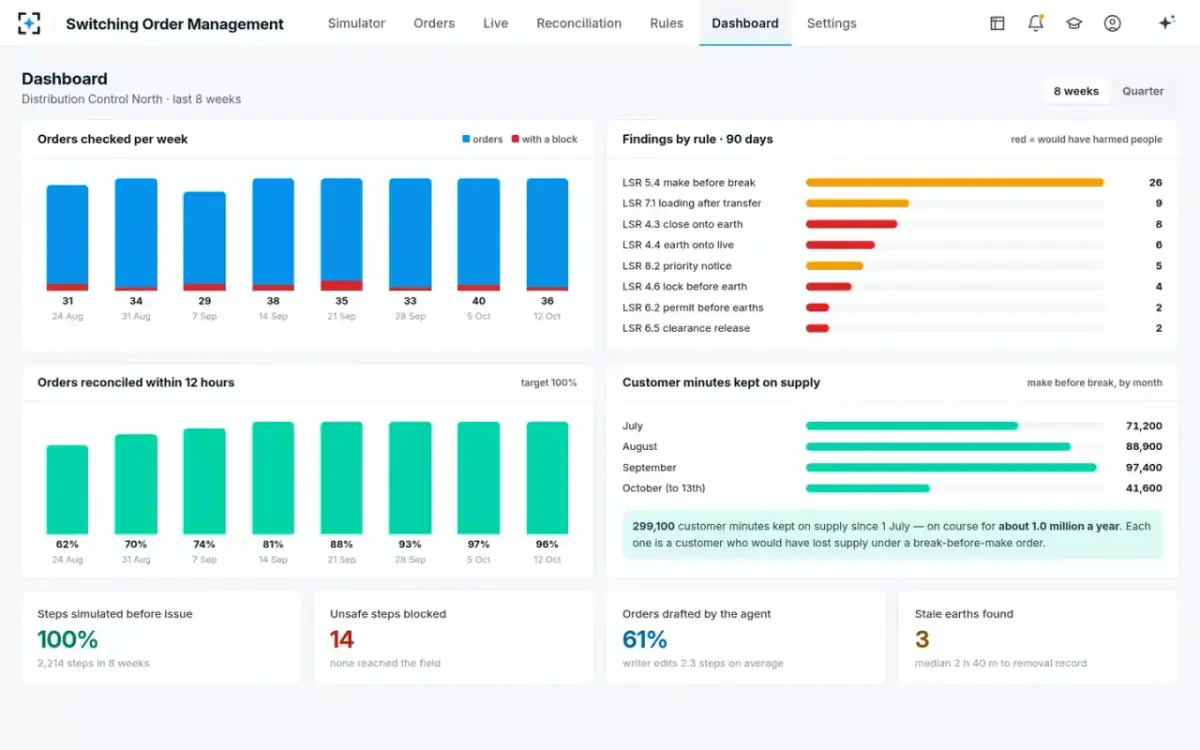The height and width of the screenshot is (750, 1200).
Task: Click the October (to 13th) label
Action: pos(664,488)
